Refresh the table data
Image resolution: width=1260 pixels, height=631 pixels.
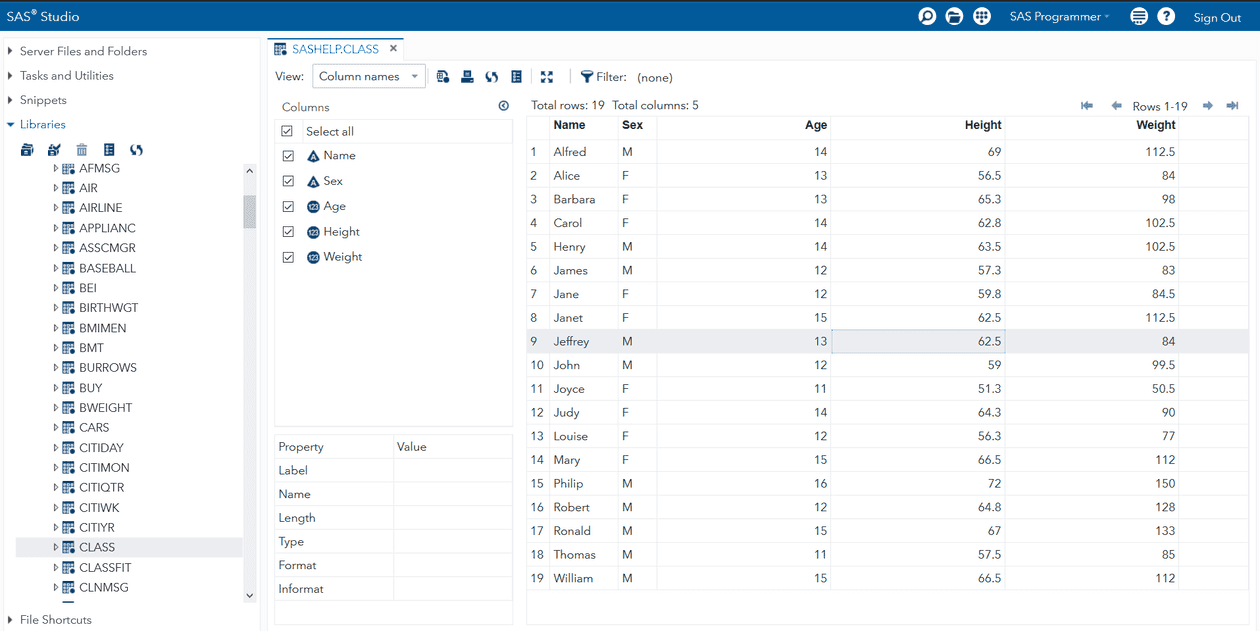(x=491, y=76)
